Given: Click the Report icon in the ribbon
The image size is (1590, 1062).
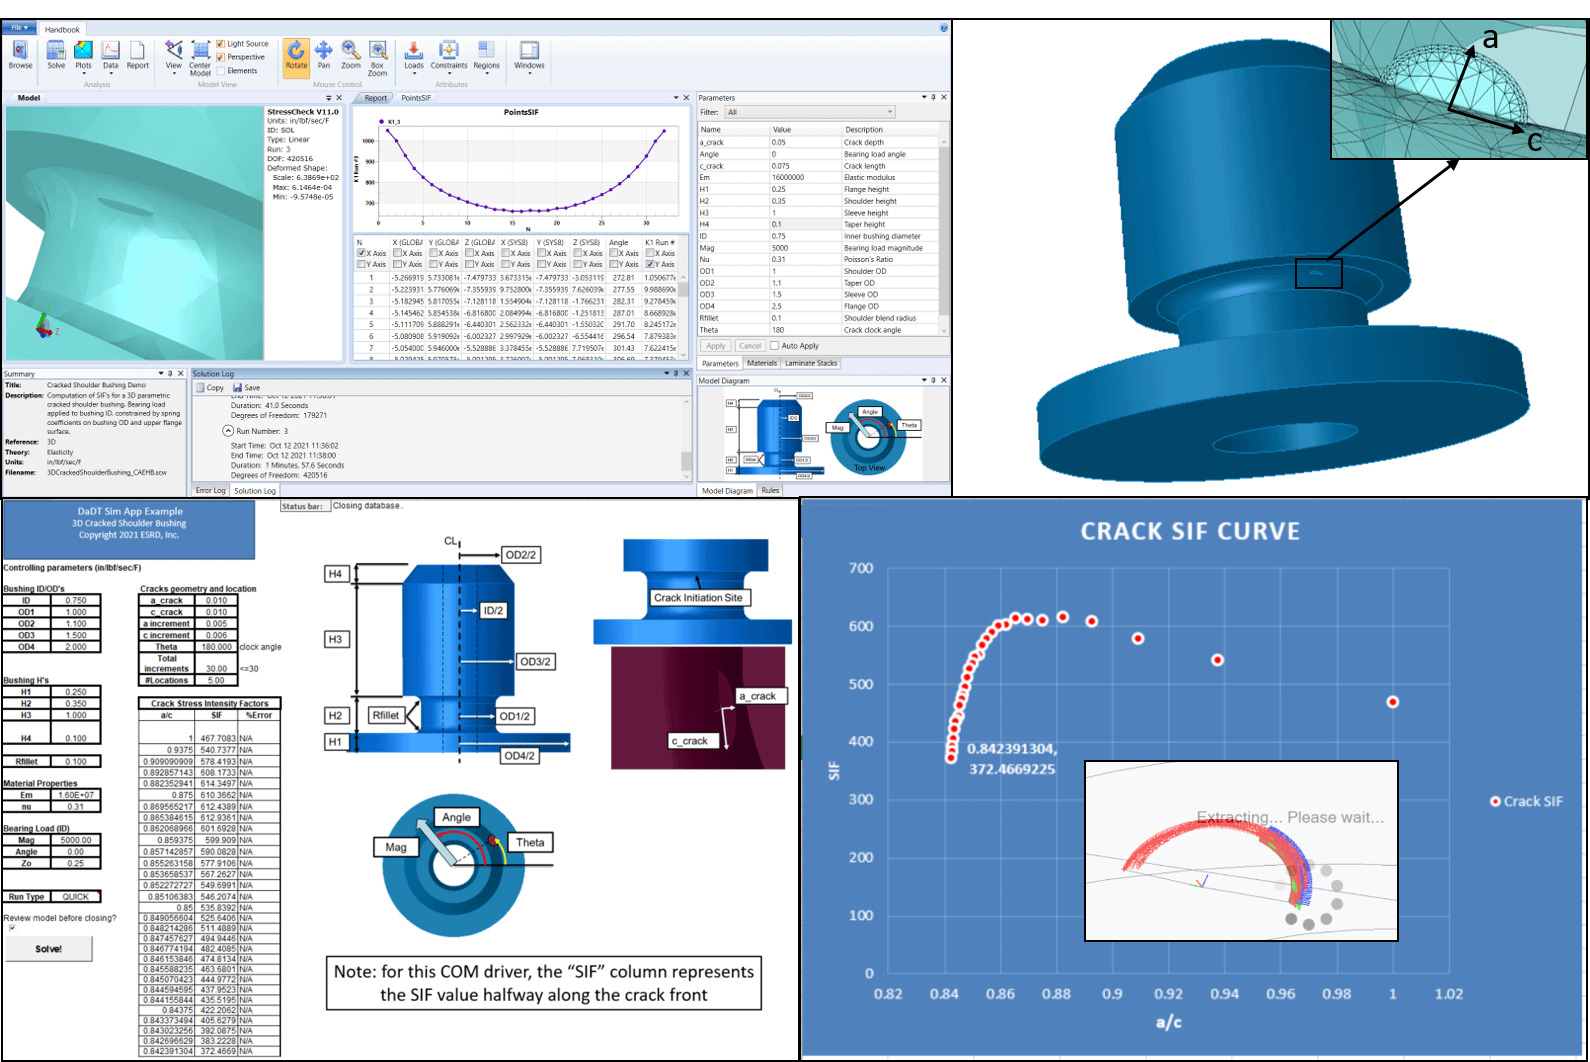Looking at the screenshot, I should pyautogui.click(x=137, y=54).
